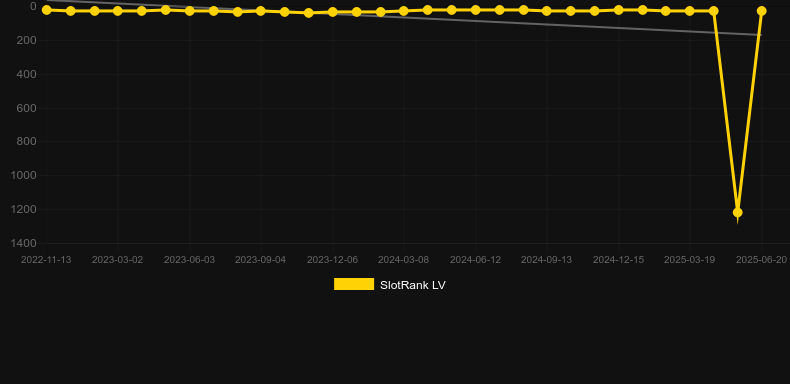This screenshot has height=384, width=790.
Task: Pick the data point above 2024-12-15
Action: coord(618,10)
